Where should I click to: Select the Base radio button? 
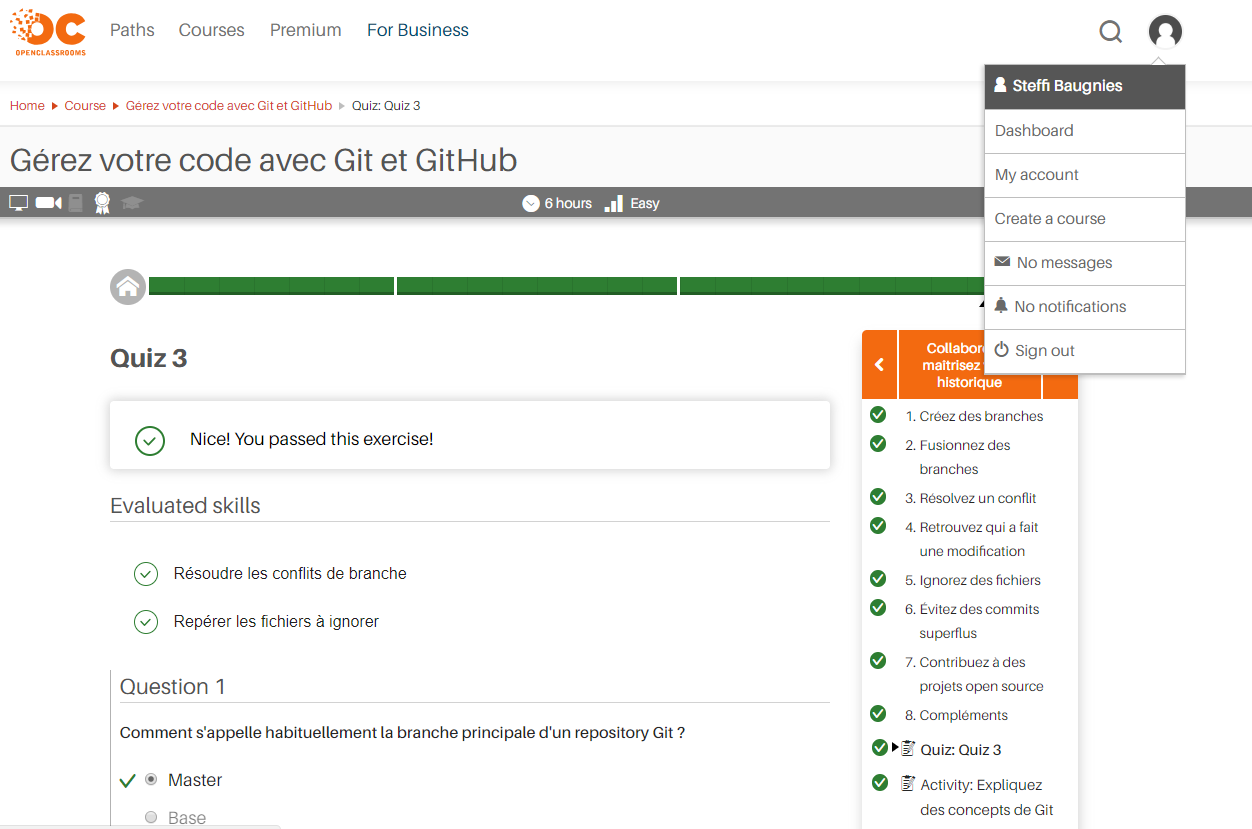click(151, 817)
